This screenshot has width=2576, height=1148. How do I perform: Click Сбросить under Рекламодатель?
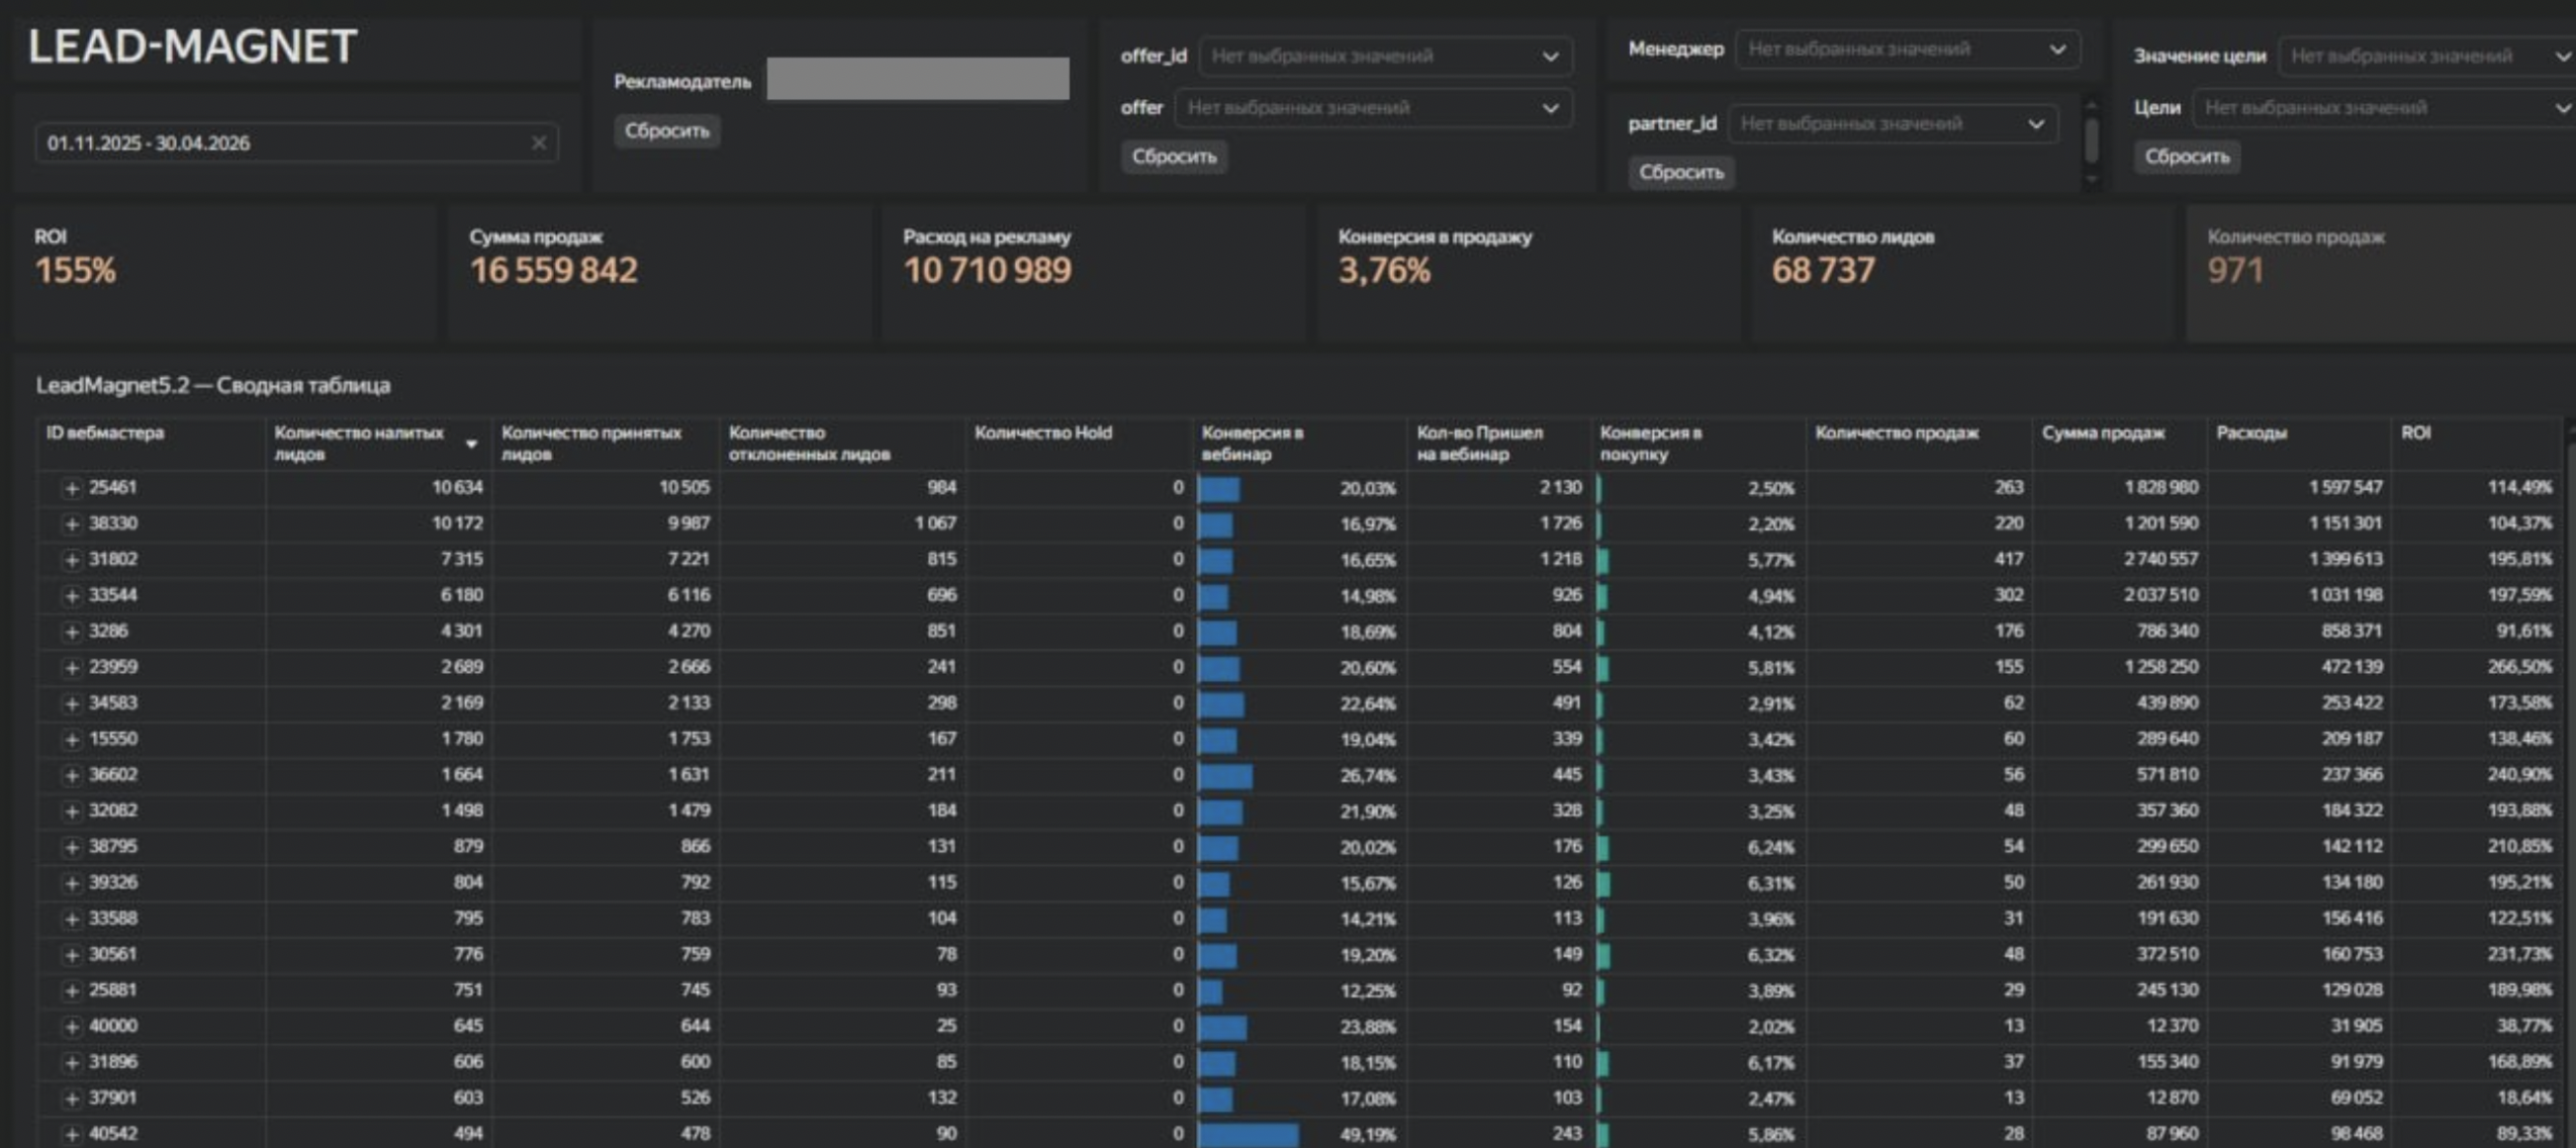point(667,131)
